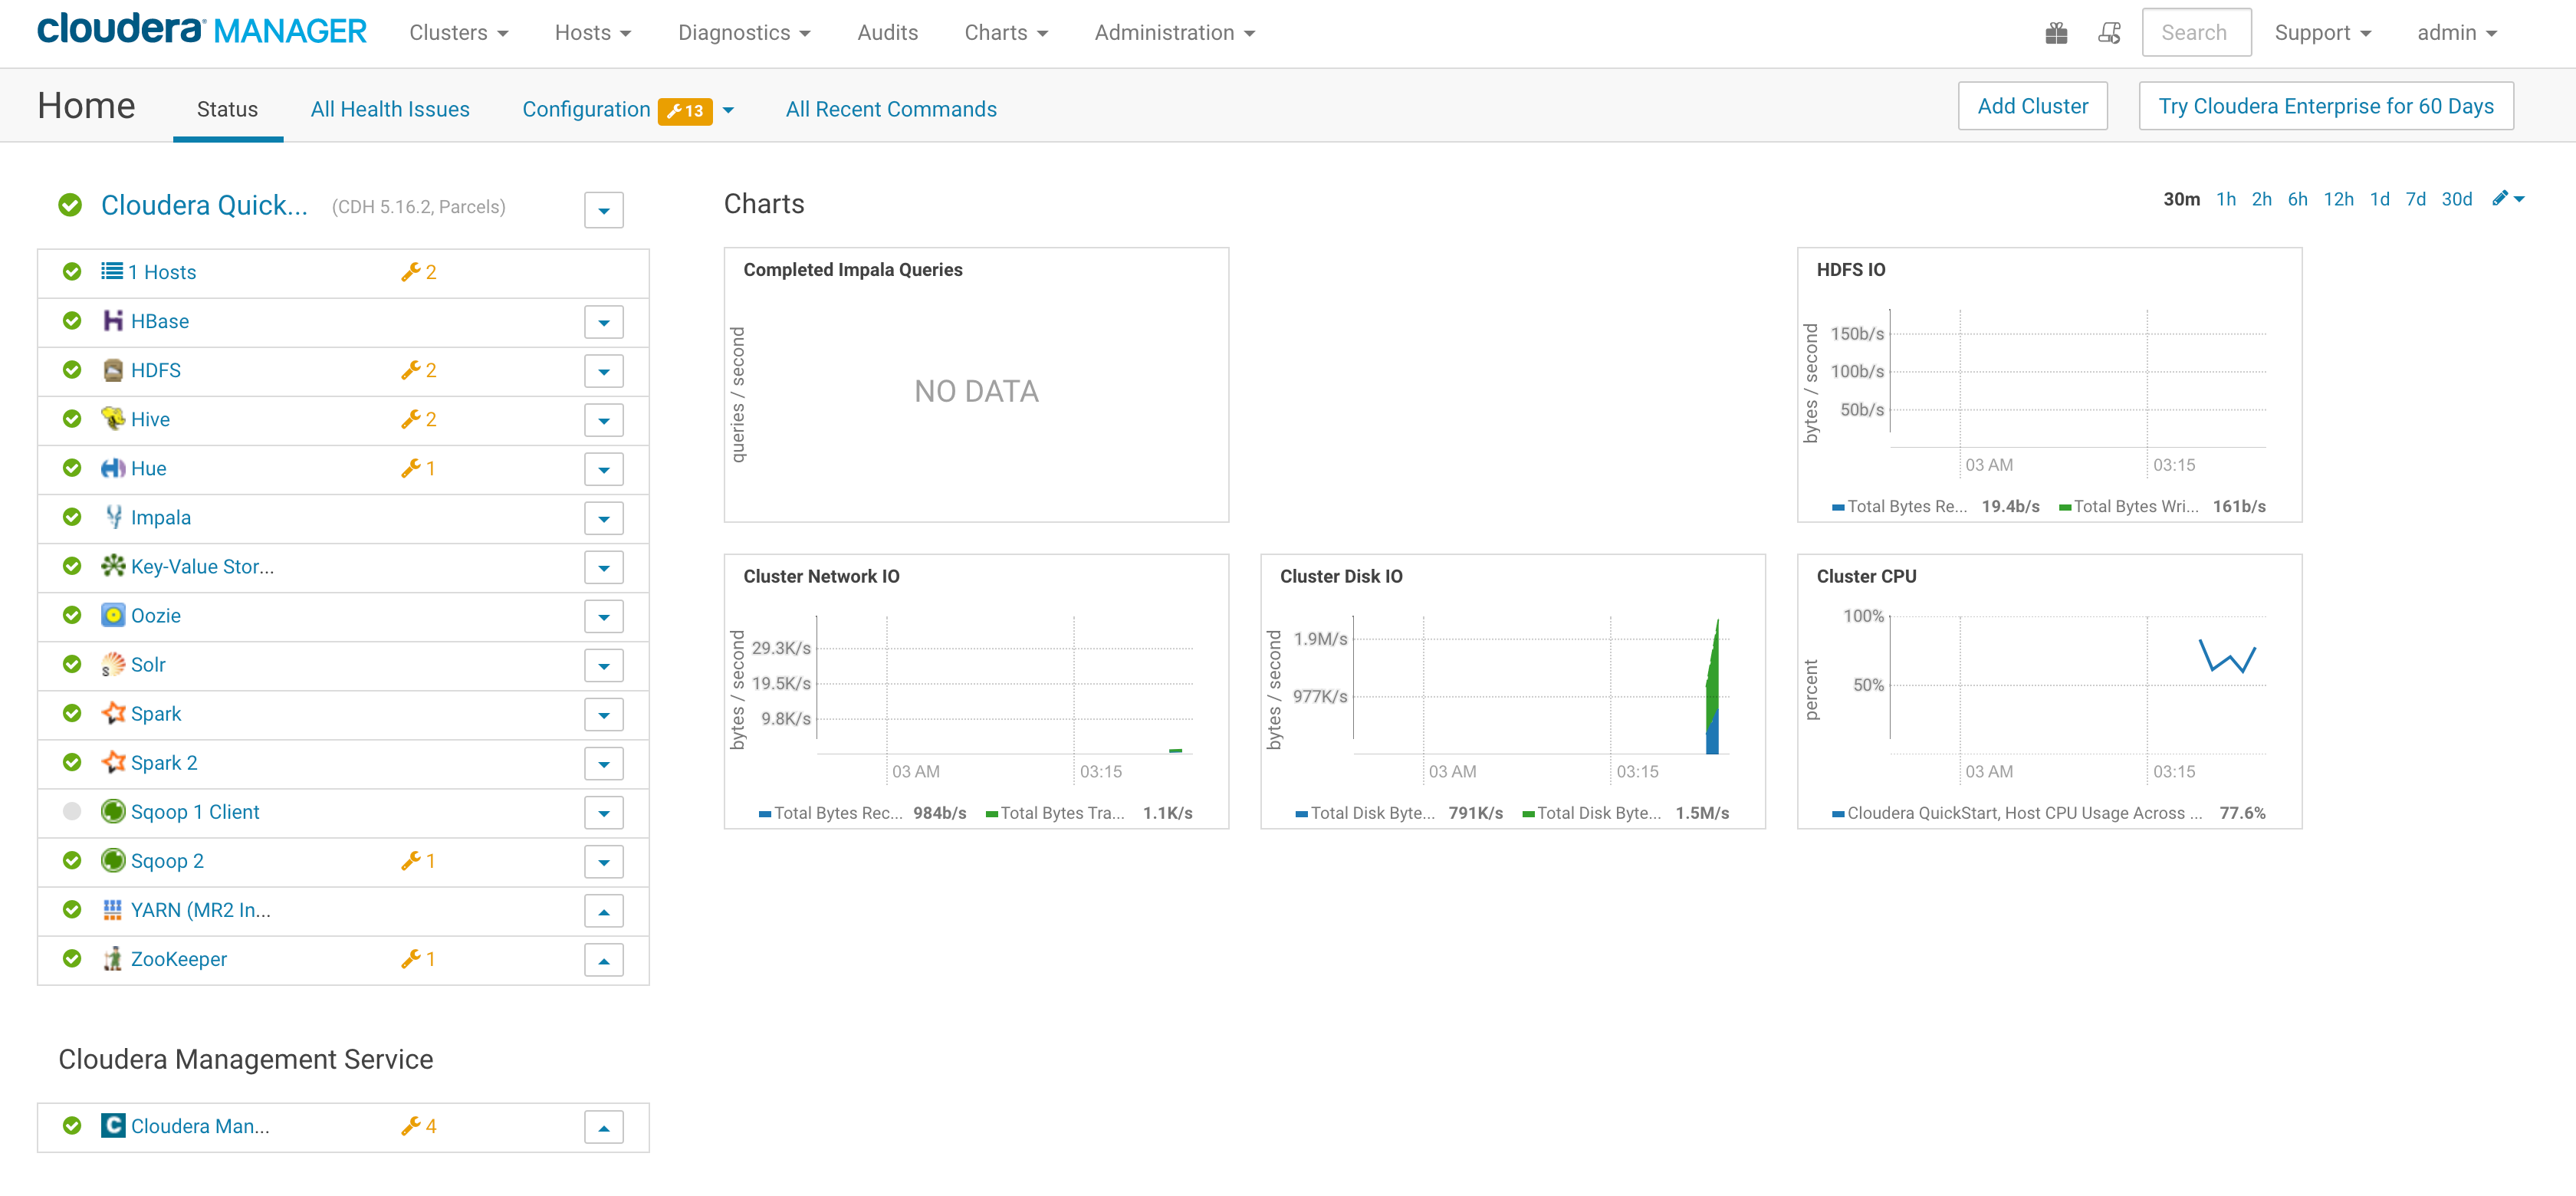Switch to the All Health Issues tab
The width and height of the screenshot is (2576, 1196).
pos(390,109)
